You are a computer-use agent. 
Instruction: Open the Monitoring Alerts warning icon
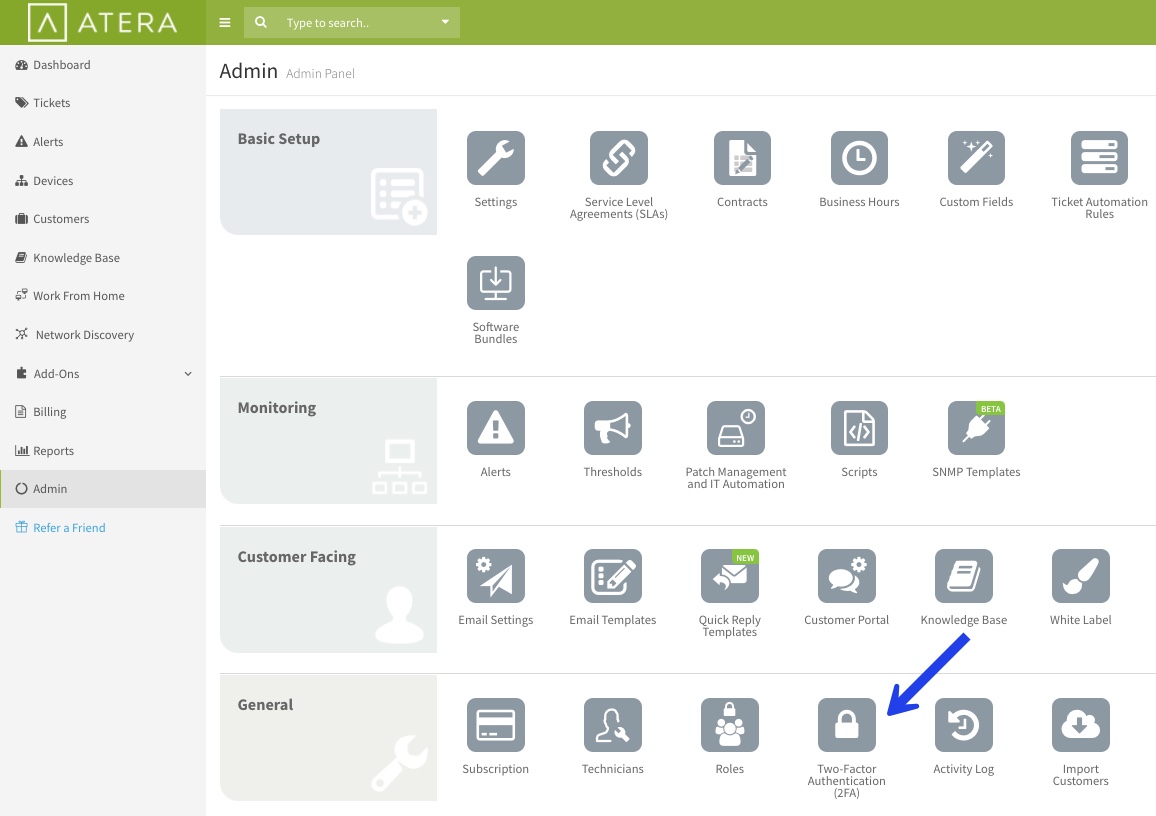pyautogui.click(x=495, y=428)
